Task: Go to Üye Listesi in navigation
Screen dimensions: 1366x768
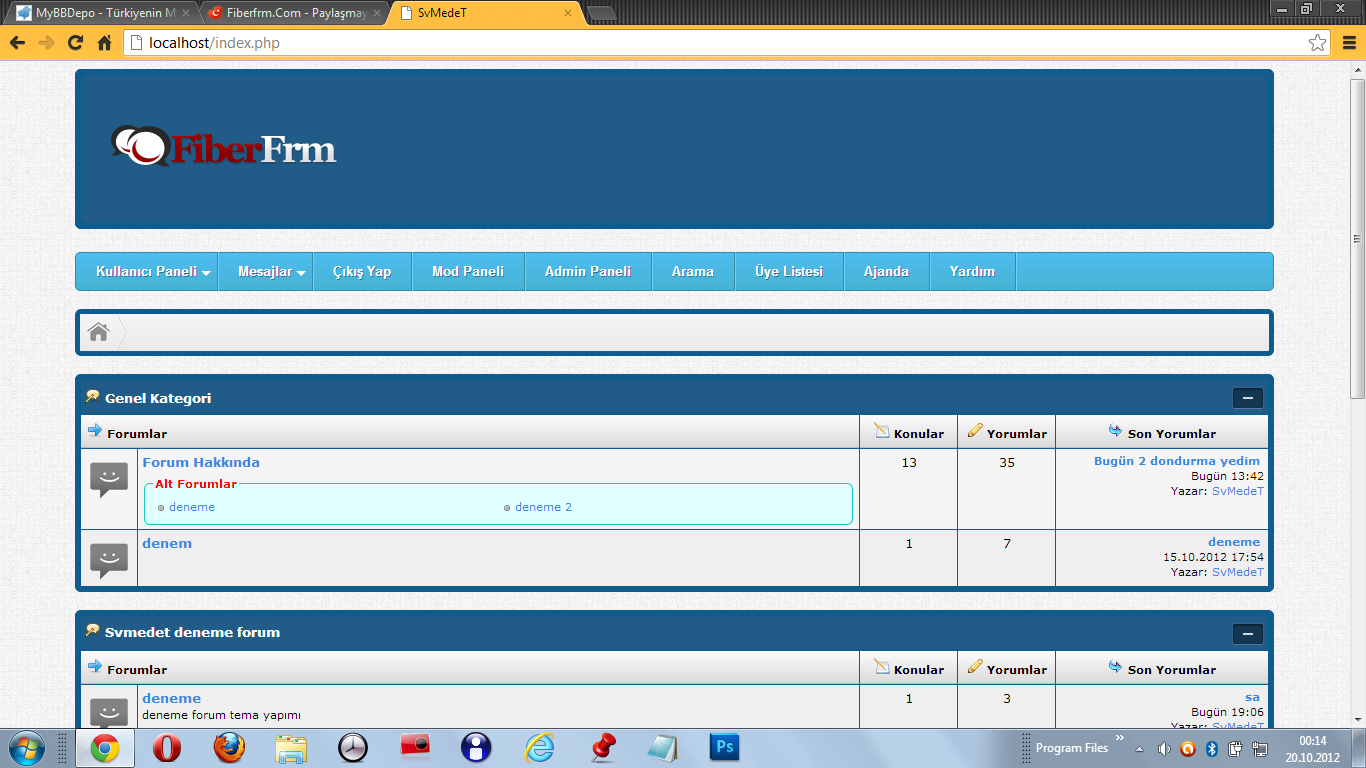Action: click(x=789, y=271)
